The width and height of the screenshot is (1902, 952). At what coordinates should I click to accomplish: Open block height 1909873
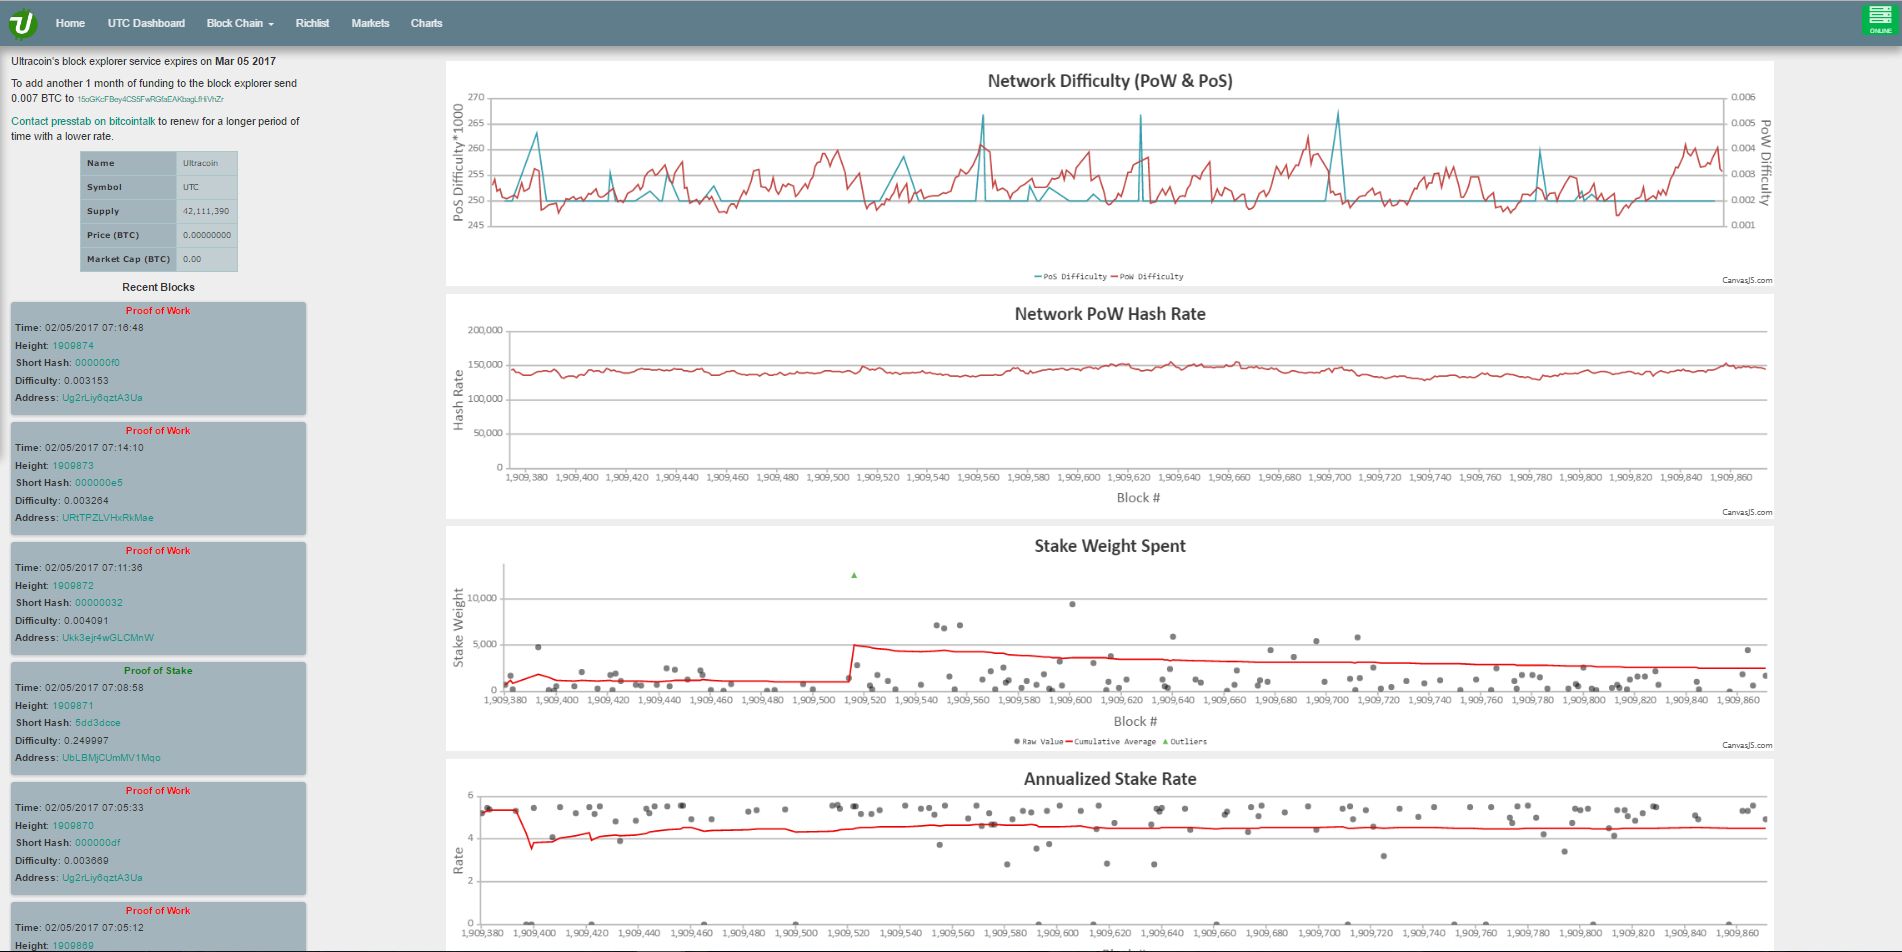point(73,466)
